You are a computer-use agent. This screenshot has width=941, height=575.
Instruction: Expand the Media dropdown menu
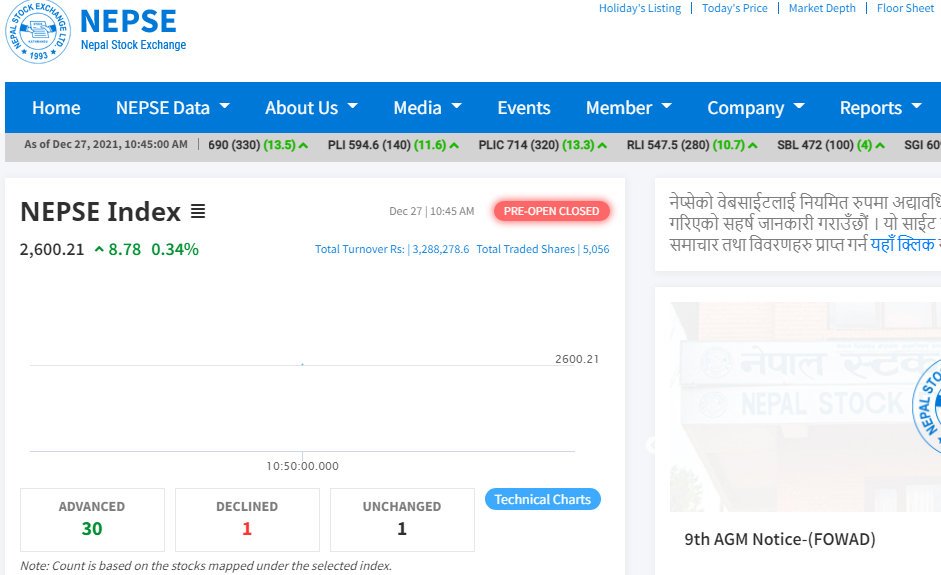[427, 108]
